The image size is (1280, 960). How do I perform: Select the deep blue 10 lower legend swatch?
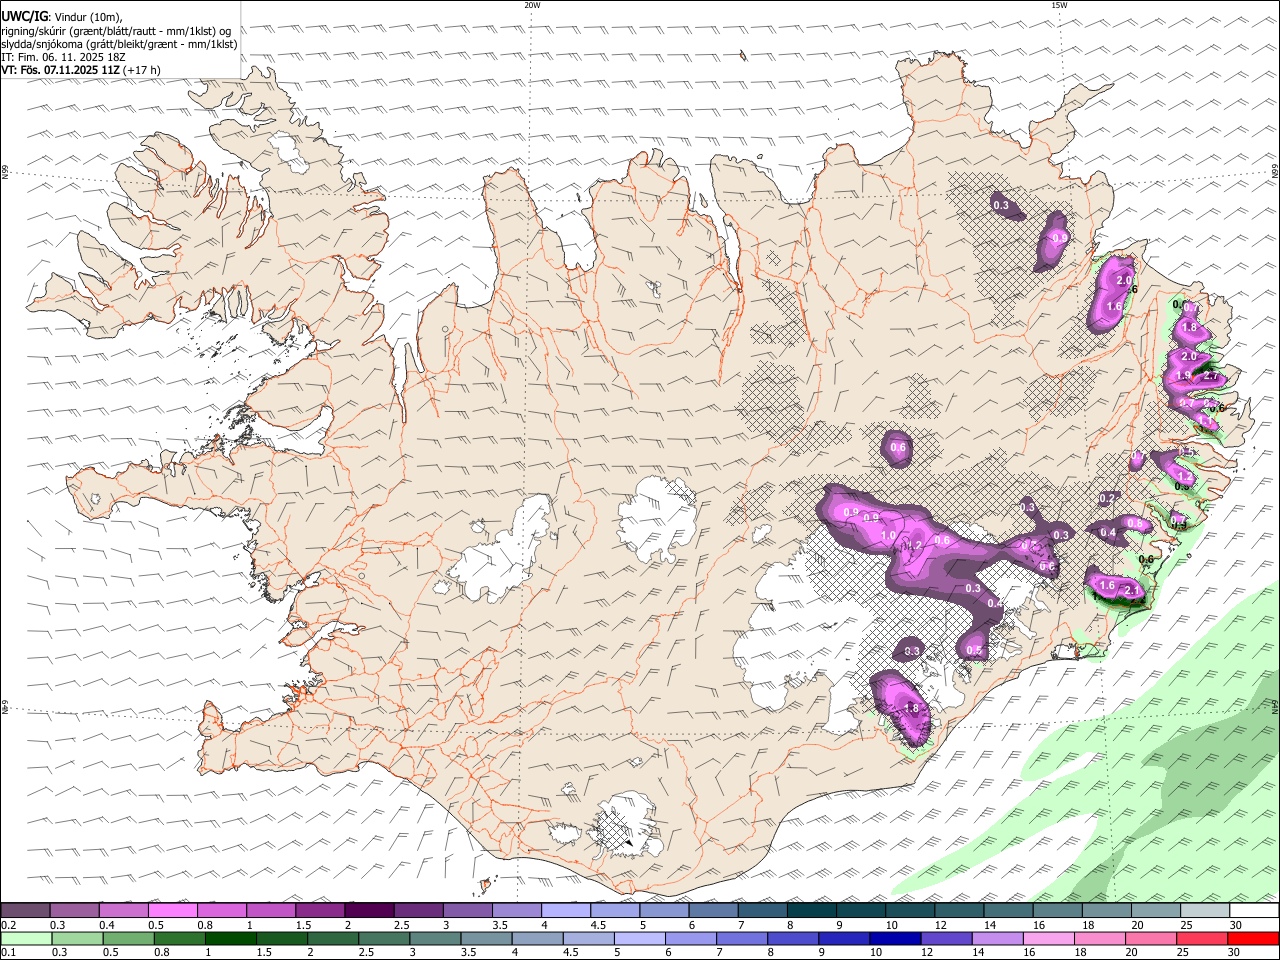tap(894, 938)
